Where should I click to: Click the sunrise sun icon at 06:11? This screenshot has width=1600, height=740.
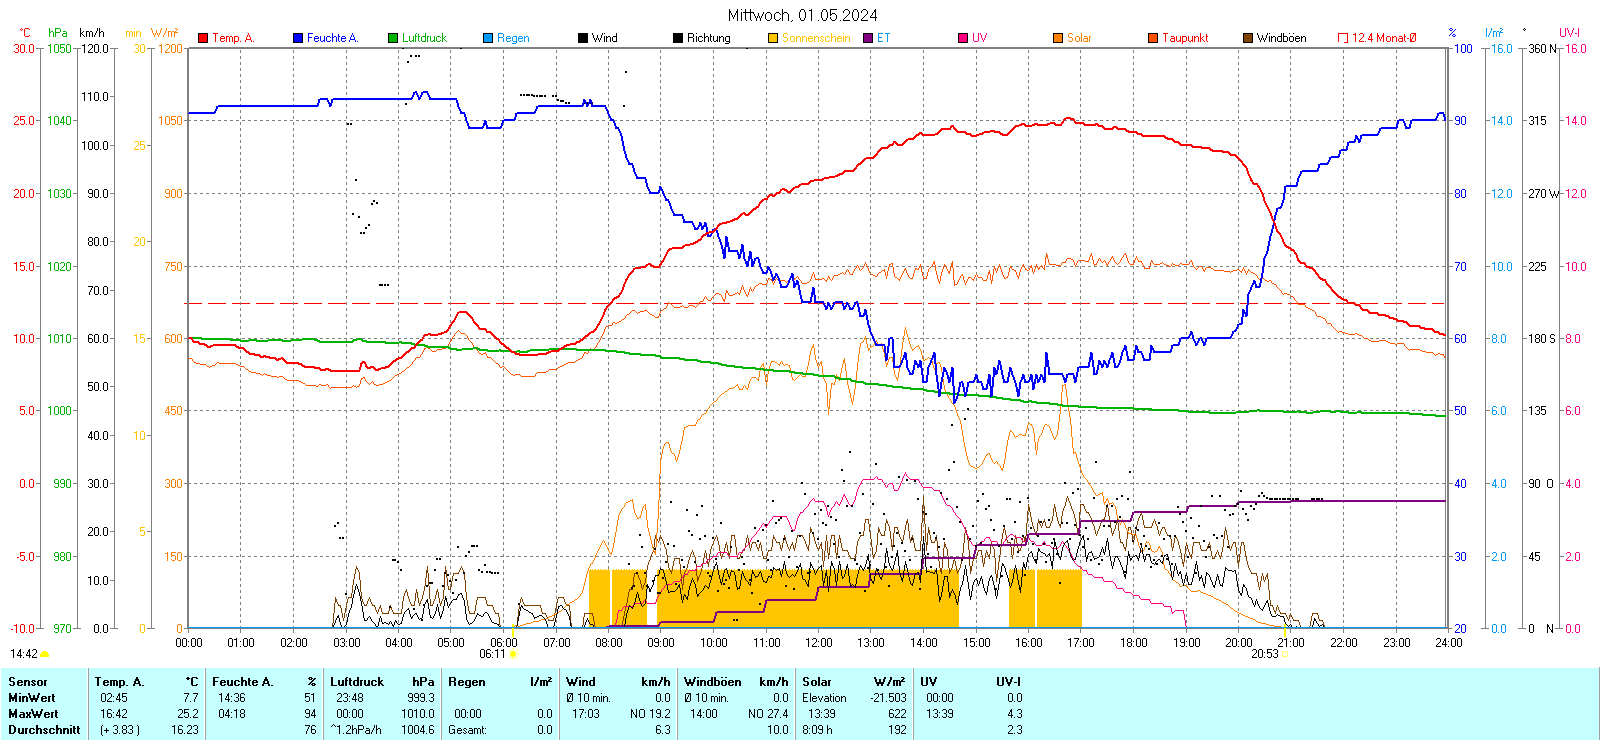[x=513, y=654]
